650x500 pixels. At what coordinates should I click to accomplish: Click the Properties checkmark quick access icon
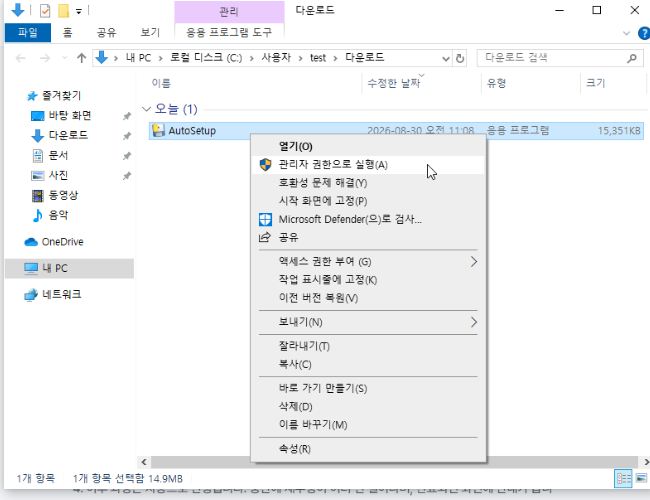point(45,11)
